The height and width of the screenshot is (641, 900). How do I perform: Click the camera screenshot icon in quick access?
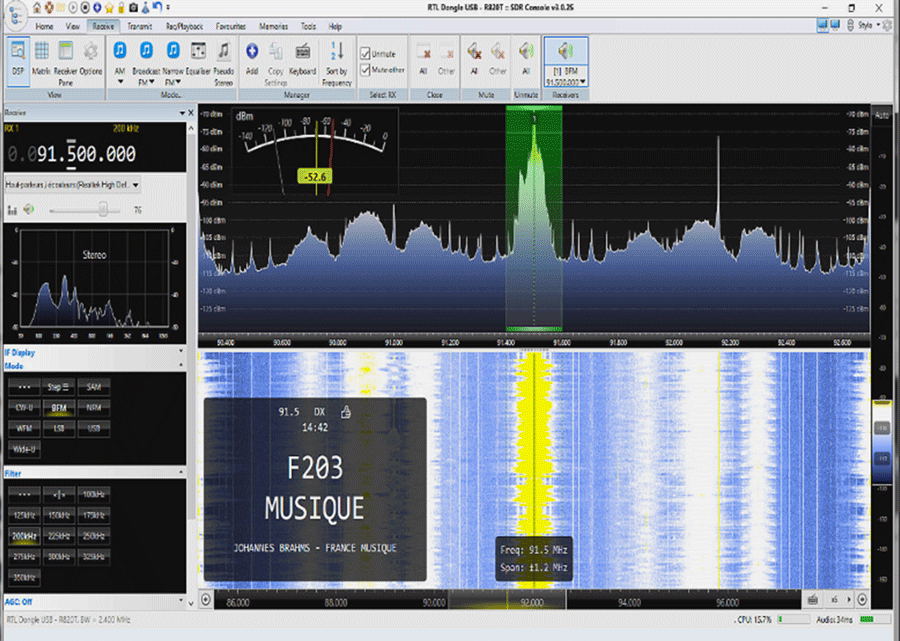(133, 7)
